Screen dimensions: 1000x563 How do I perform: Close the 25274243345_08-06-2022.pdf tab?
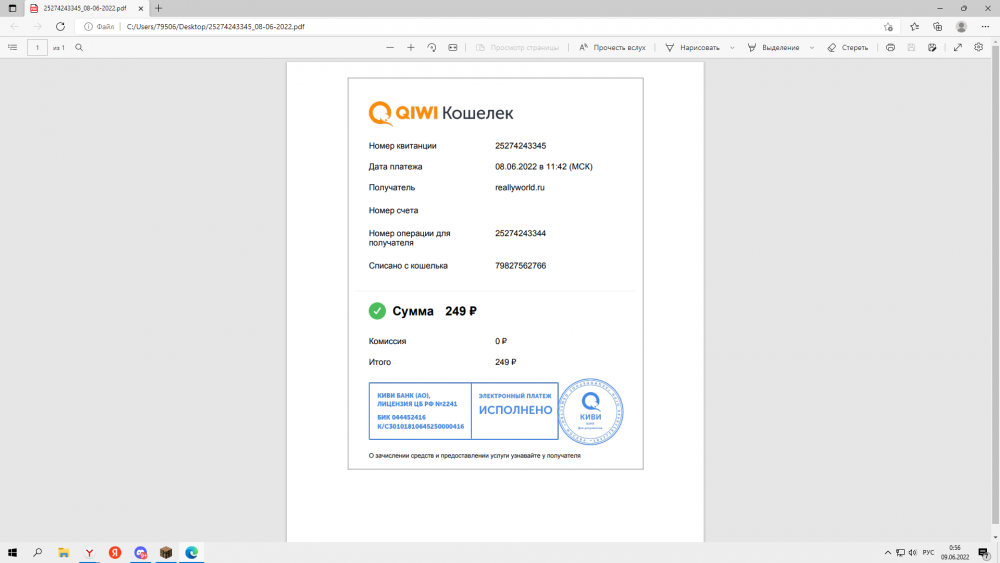pos(141,8)
